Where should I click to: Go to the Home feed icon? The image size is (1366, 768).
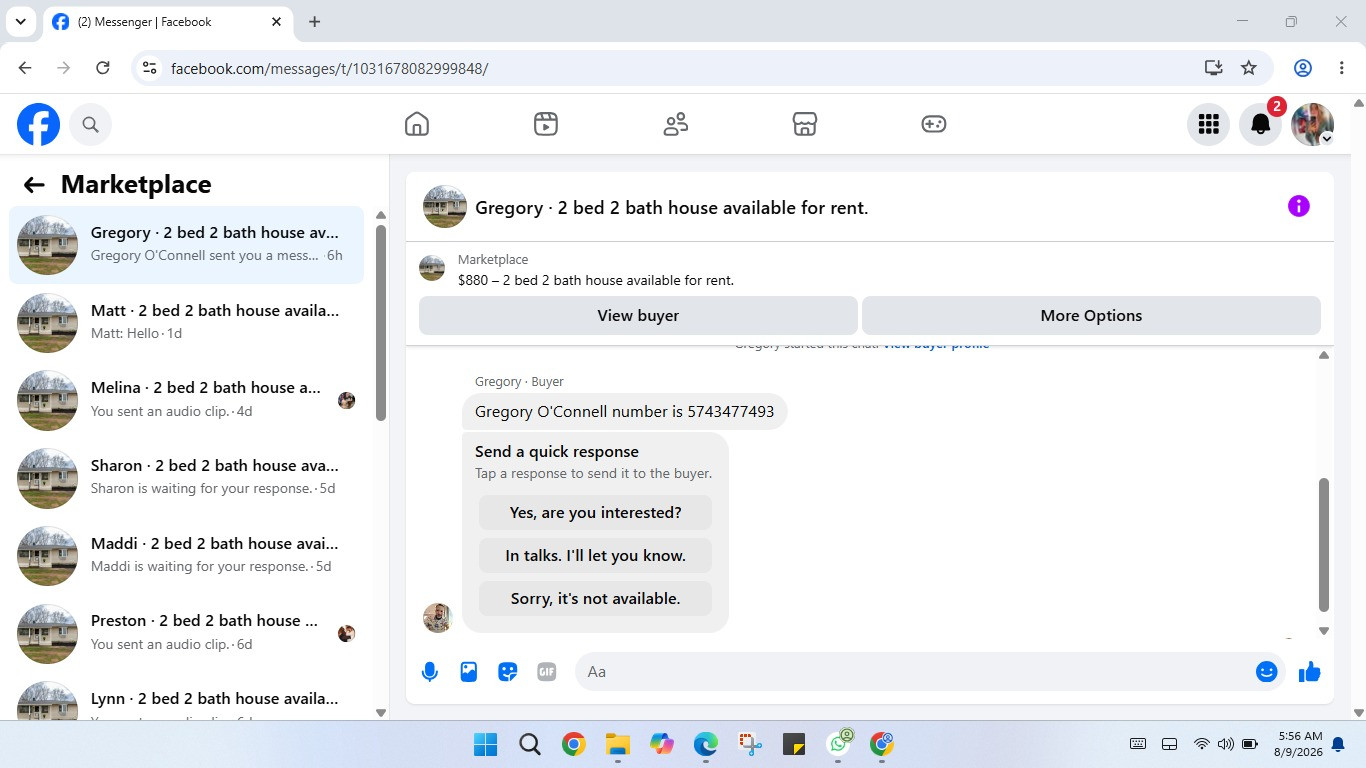point(417,124)
